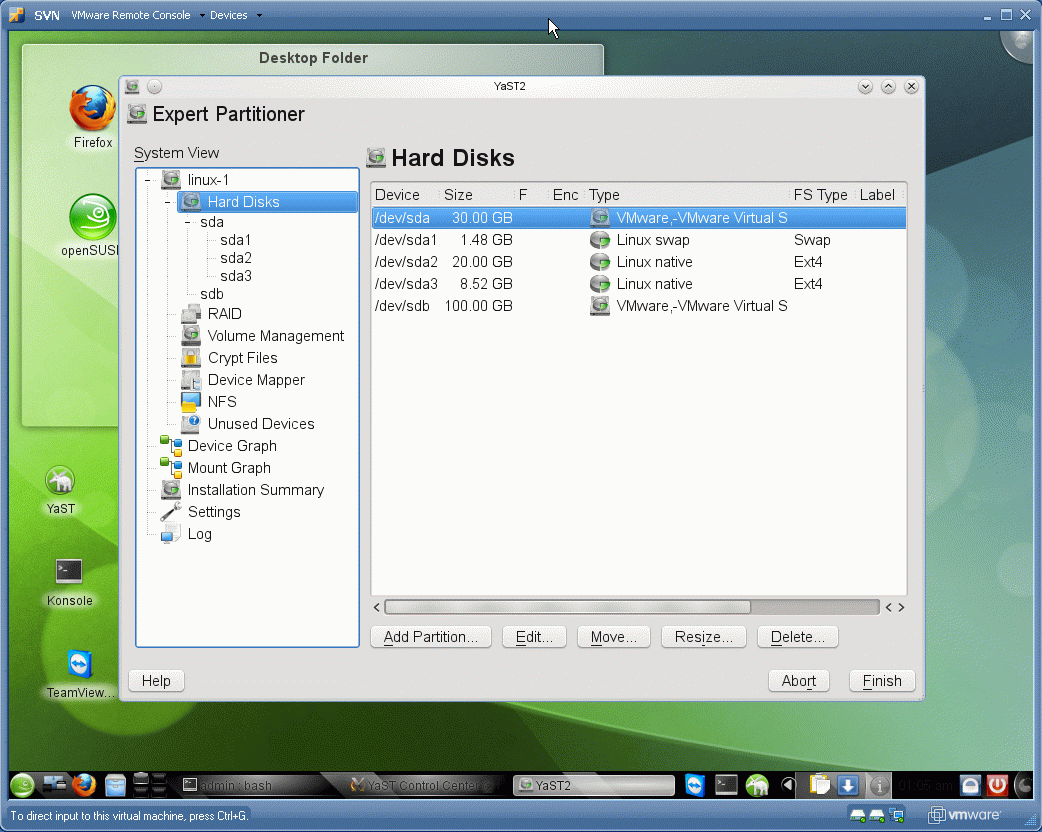Click the Linux swap partition icon
This screenshot has height=832, width=1042.
click(x=600, y=240)
